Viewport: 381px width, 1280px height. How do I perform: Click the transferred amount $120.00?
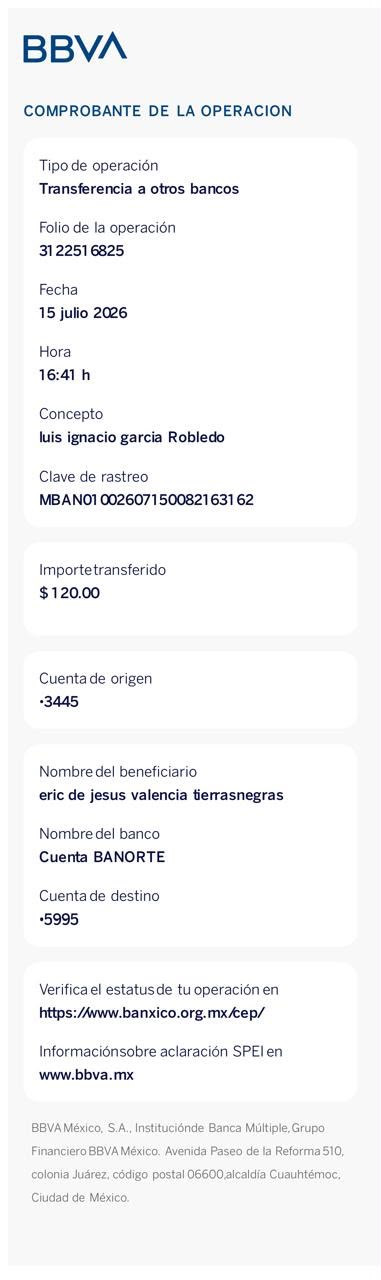point(70,593)
